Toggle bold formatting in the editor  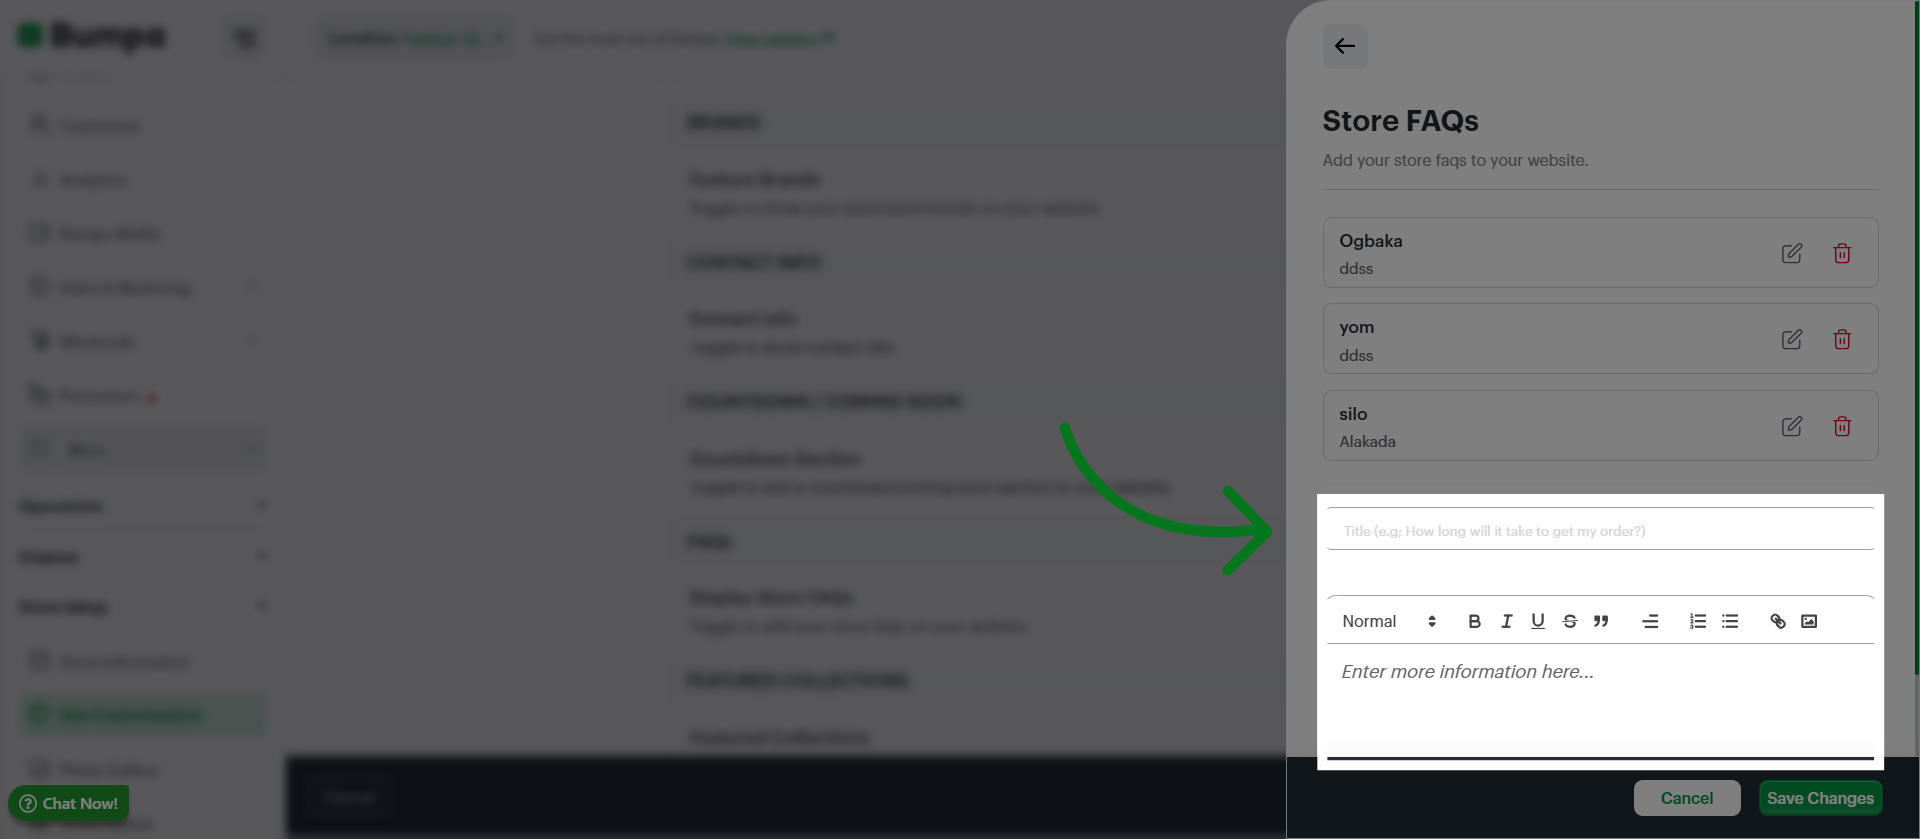tap(1474, 621)
